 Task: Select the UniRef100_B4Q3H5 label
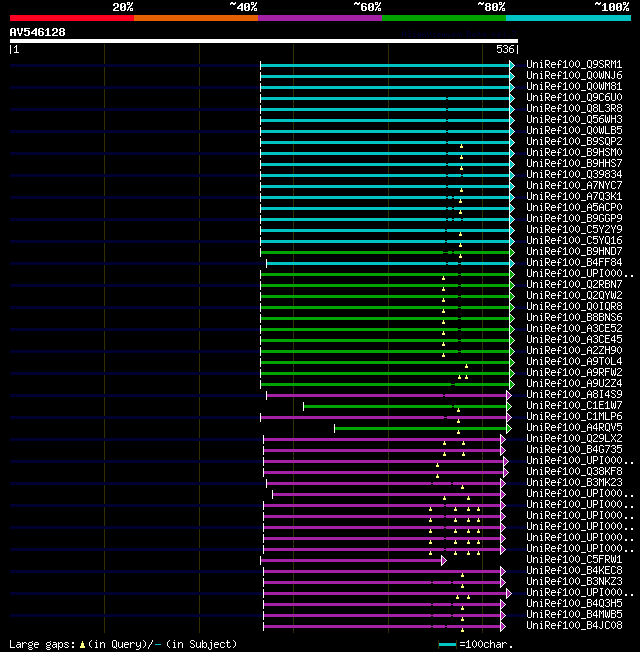[x=574, y=603]
